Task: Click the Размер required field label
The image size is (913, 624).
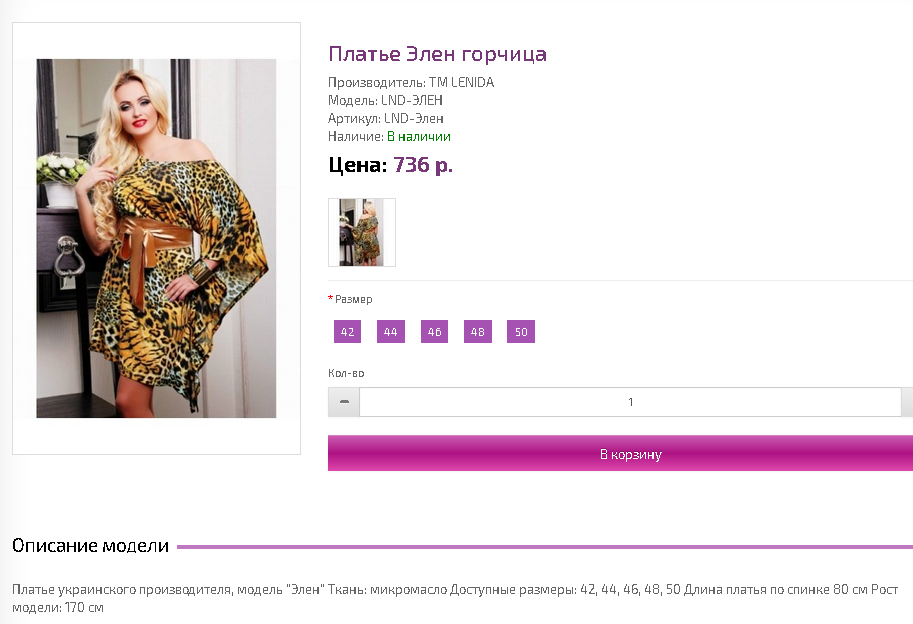Action: click(x=353, y=299)
